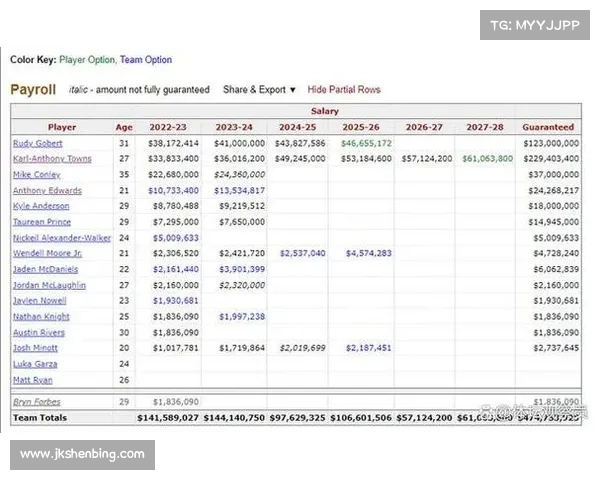Sort by the Age column header

(123, 127)
